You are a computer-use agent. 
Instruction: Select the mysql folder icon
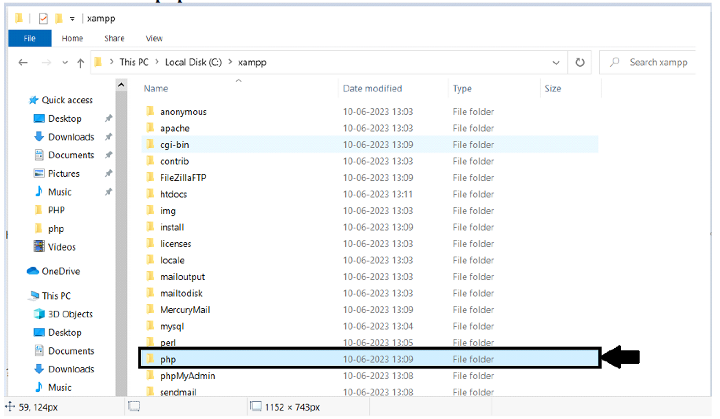point(150,326)
